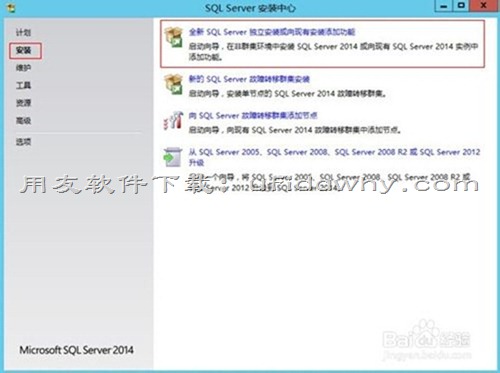This screenshot has height=373, width=500.
Task: Open the 计划 (Planning) page in sidebar
Action: [23, 33]
